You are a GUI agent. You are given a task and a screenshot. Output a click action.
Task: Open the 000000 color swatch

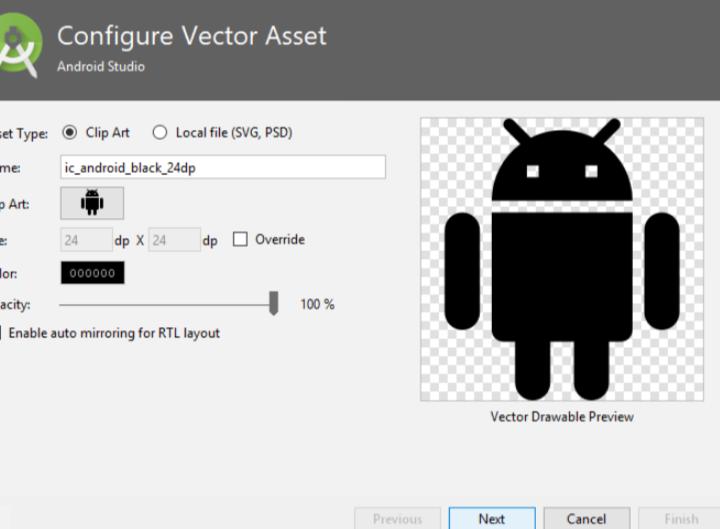click(x=92, y=273)
